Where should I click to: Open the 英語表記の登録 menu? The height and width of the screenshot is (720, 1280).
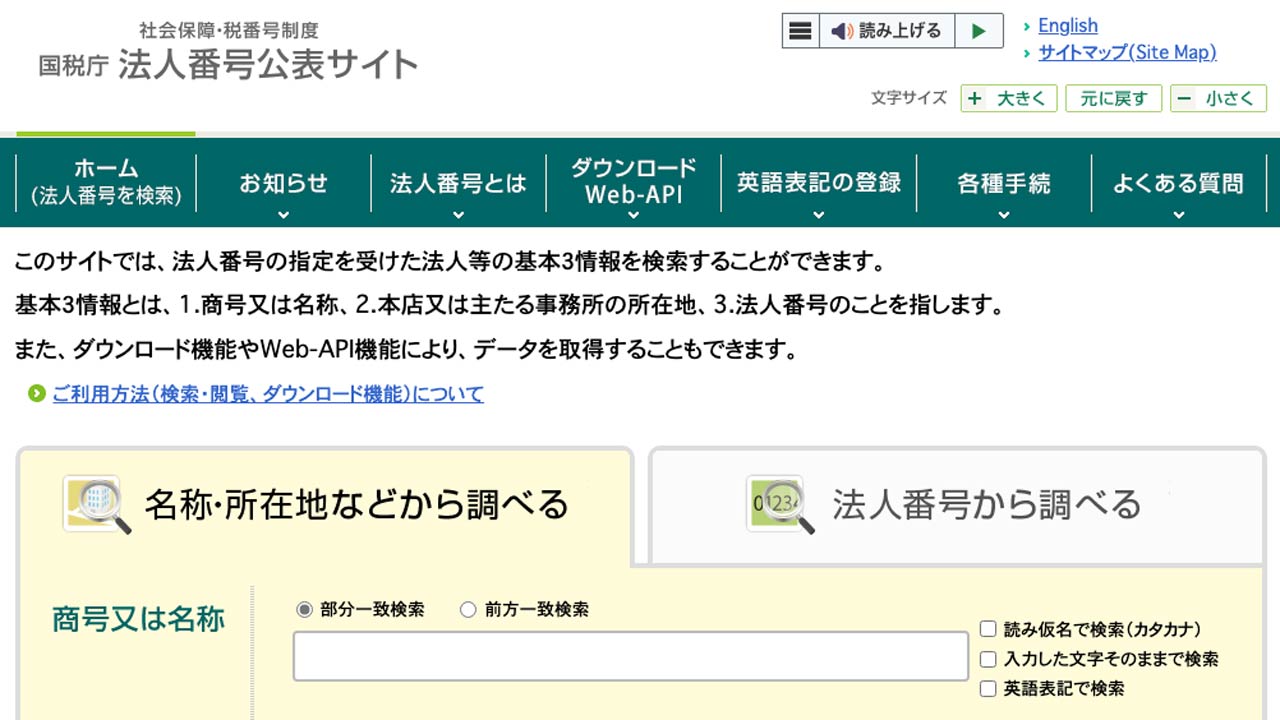pyautogui.click(x=819, y=183)
